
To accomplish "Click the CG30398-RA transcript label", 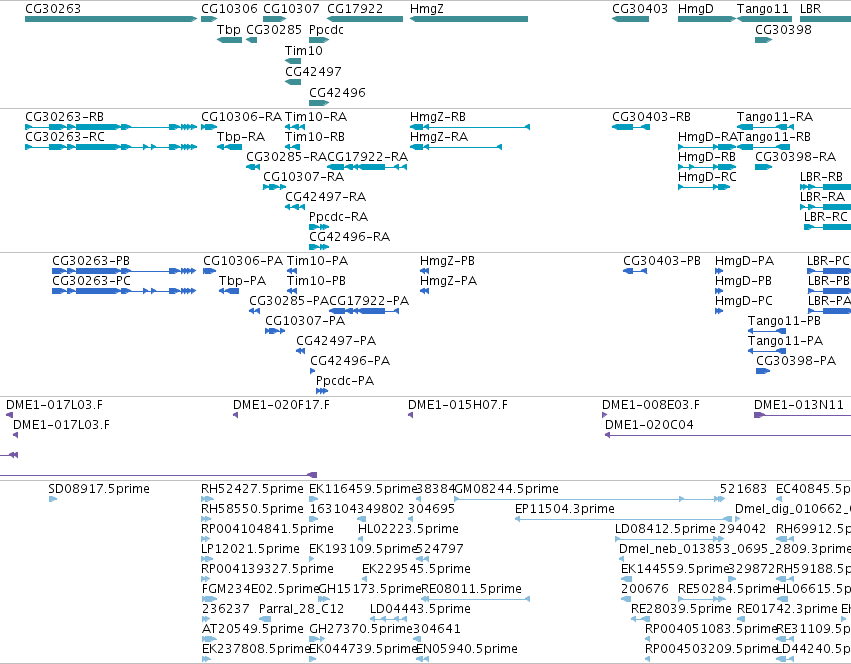I will pyautogui.click(x=796, y=157).
